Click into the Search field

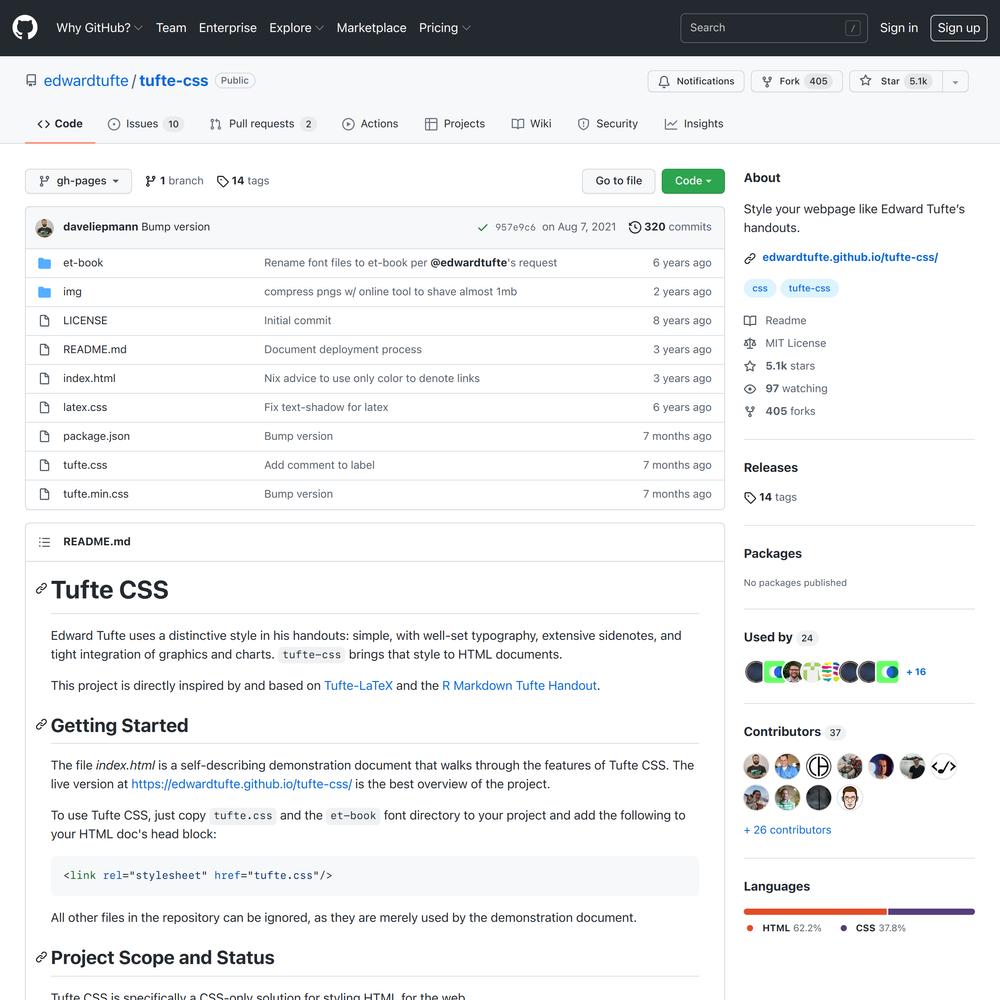point(773,28)
